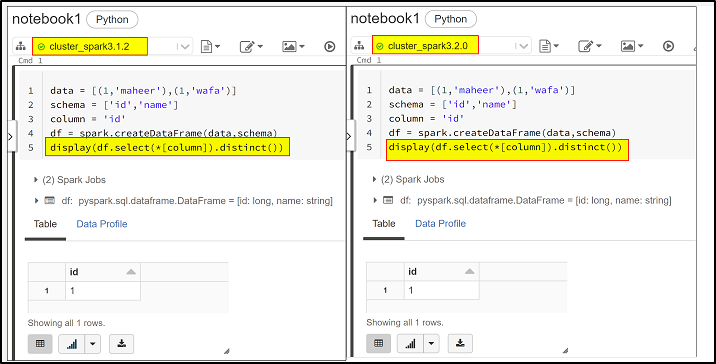
Task: Open the Edit menu icon in left notebook
Action: [251, 47]
